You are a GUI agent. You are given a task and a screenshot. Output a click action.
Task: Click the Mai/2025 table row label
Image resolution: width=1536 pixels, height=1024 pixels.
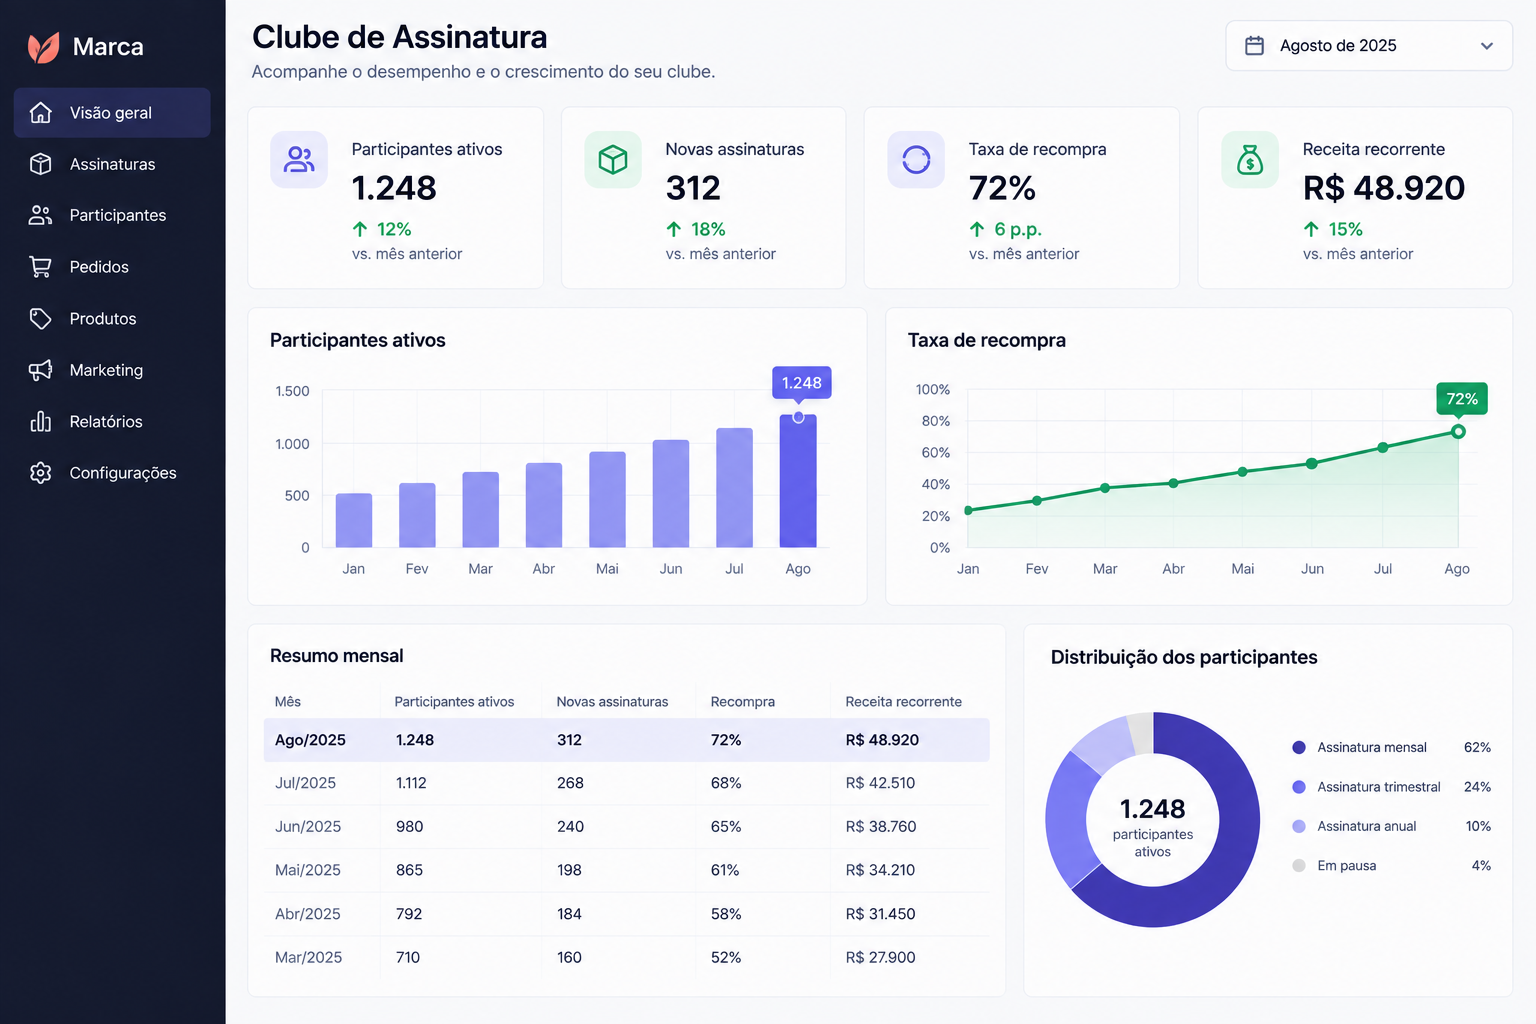308,870
